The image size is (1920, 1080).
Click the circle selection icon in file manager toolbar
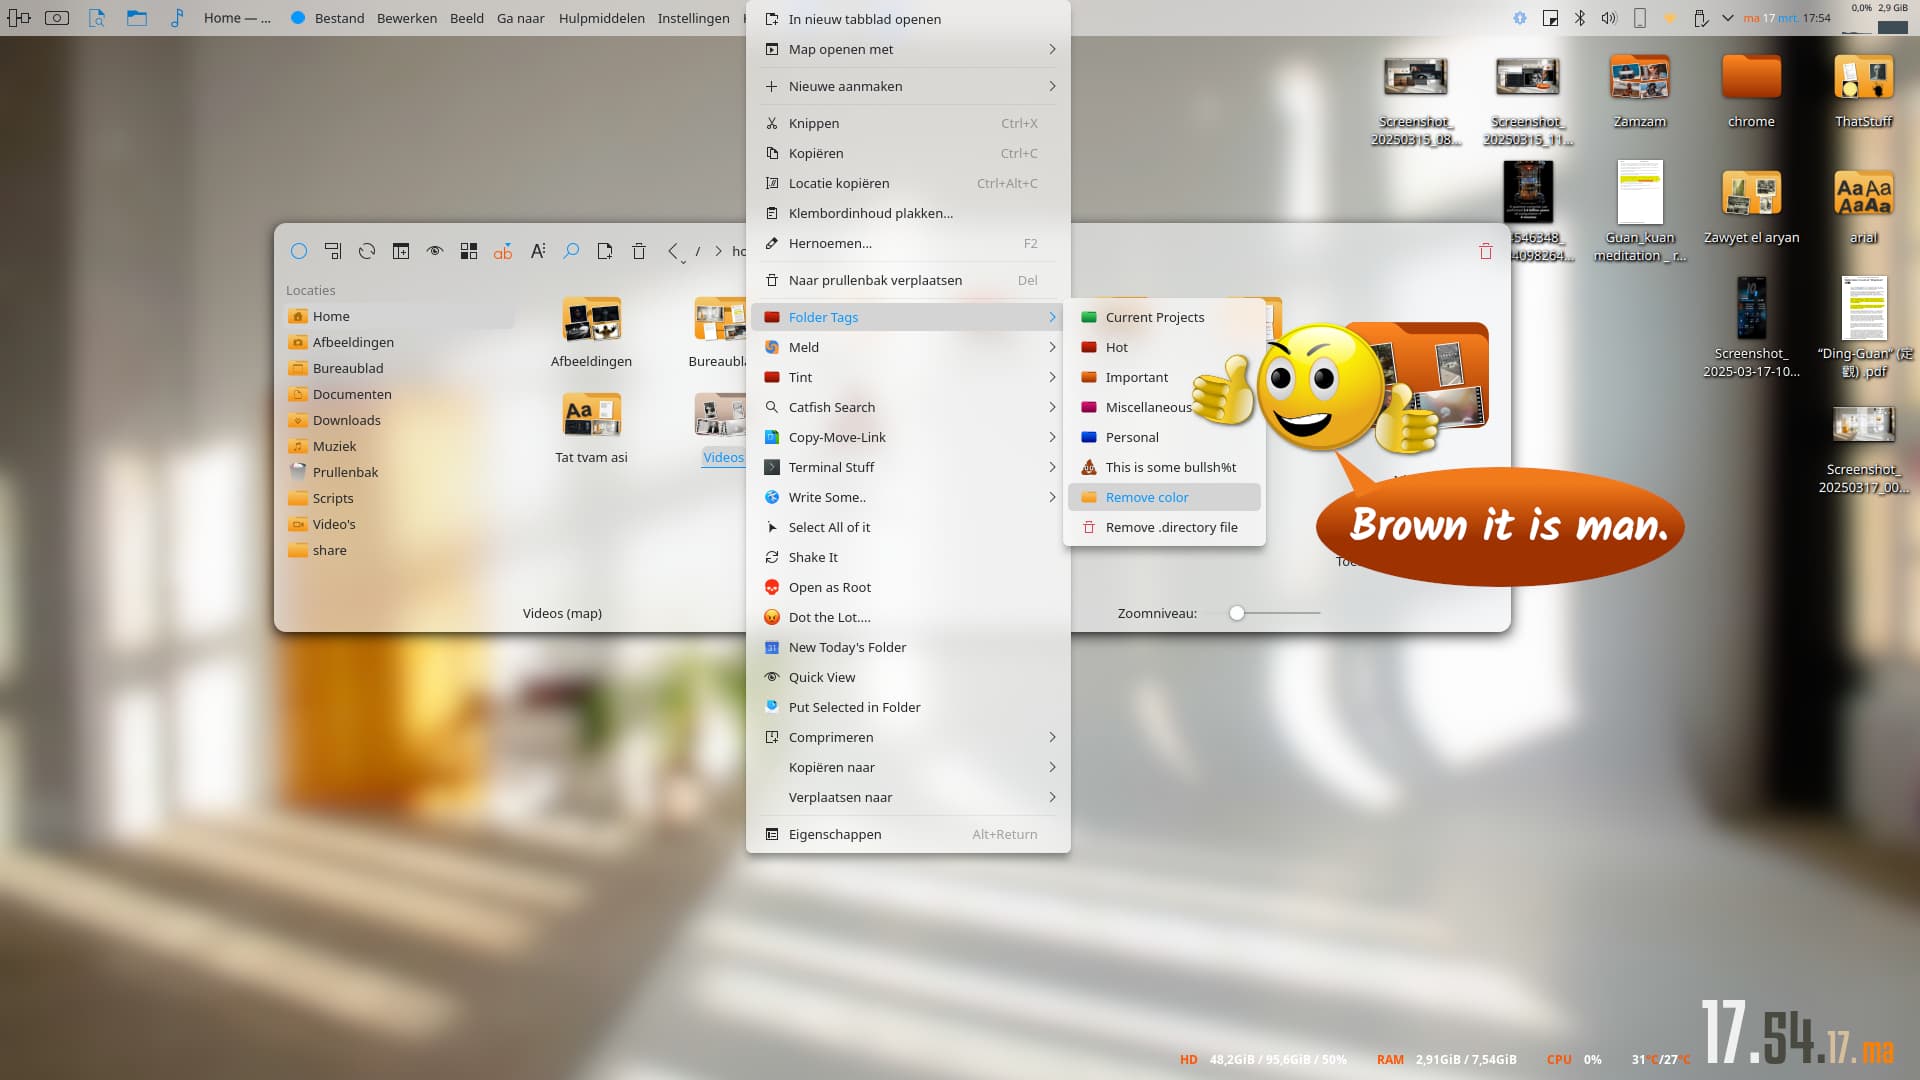[299, 251]
